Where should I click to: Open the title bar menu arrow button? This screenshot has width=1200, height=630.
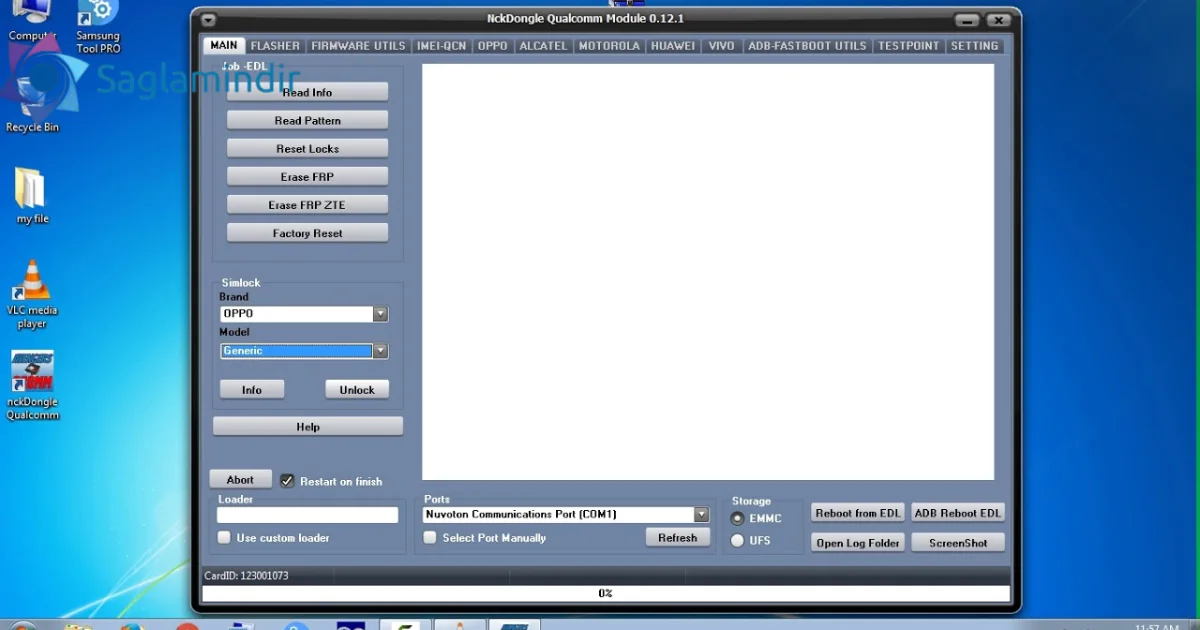point(208,20)
